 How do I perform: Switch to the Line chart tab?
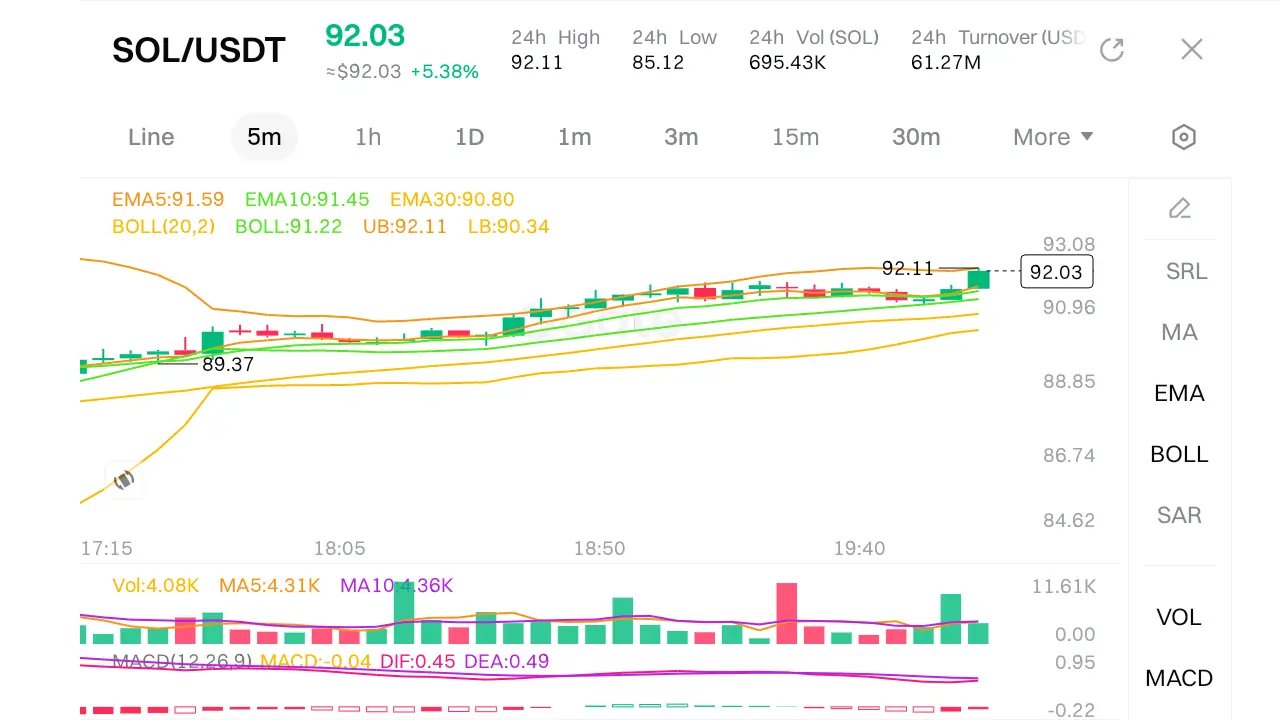pos(151,137)
